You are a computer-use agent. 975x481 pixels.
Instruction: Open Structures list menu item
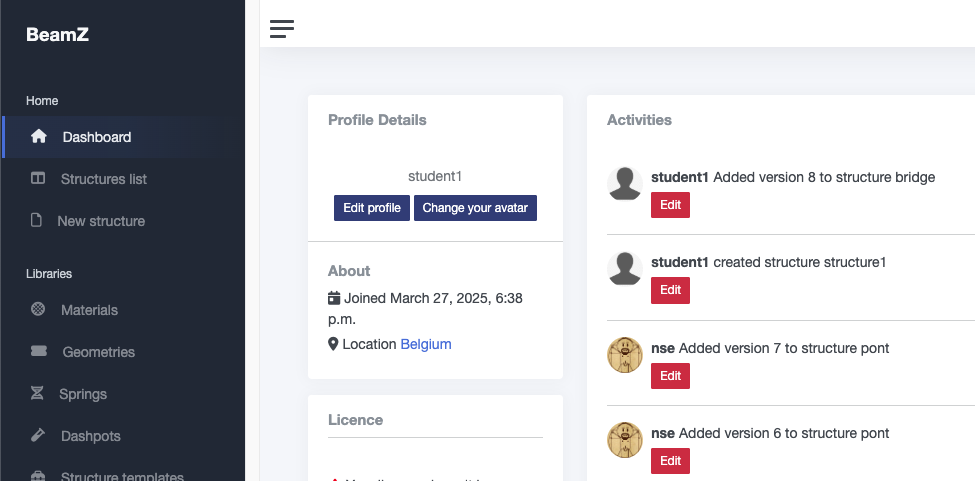tap(104, 179)
